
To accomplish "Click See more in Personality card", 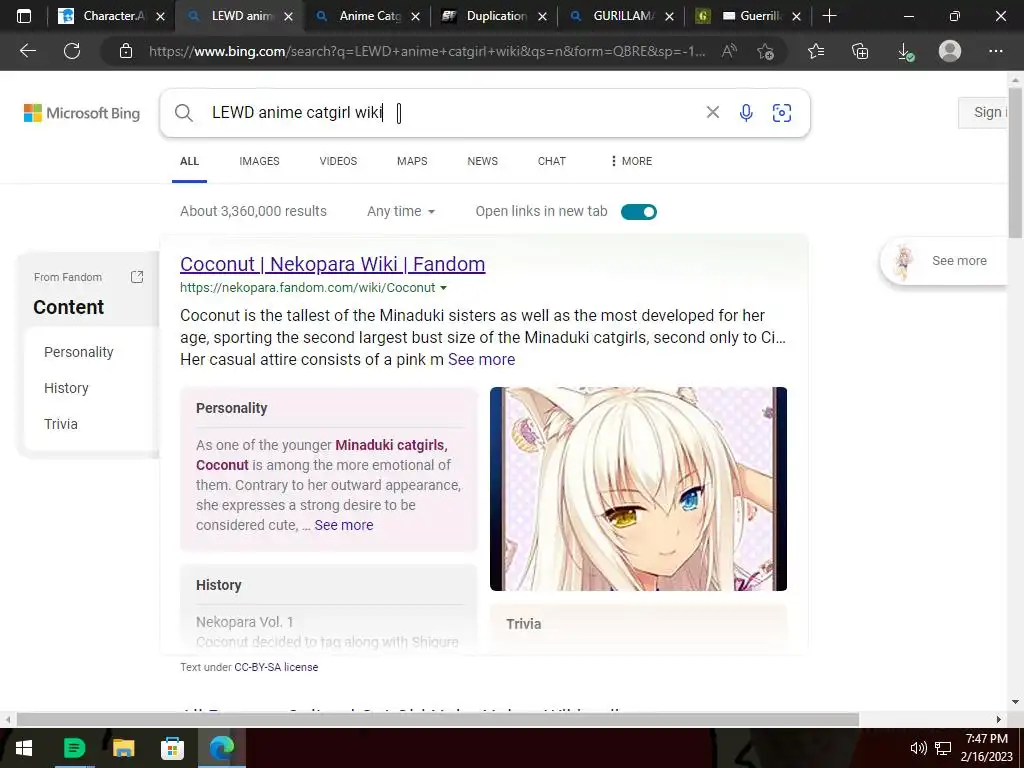I will 344,525.
